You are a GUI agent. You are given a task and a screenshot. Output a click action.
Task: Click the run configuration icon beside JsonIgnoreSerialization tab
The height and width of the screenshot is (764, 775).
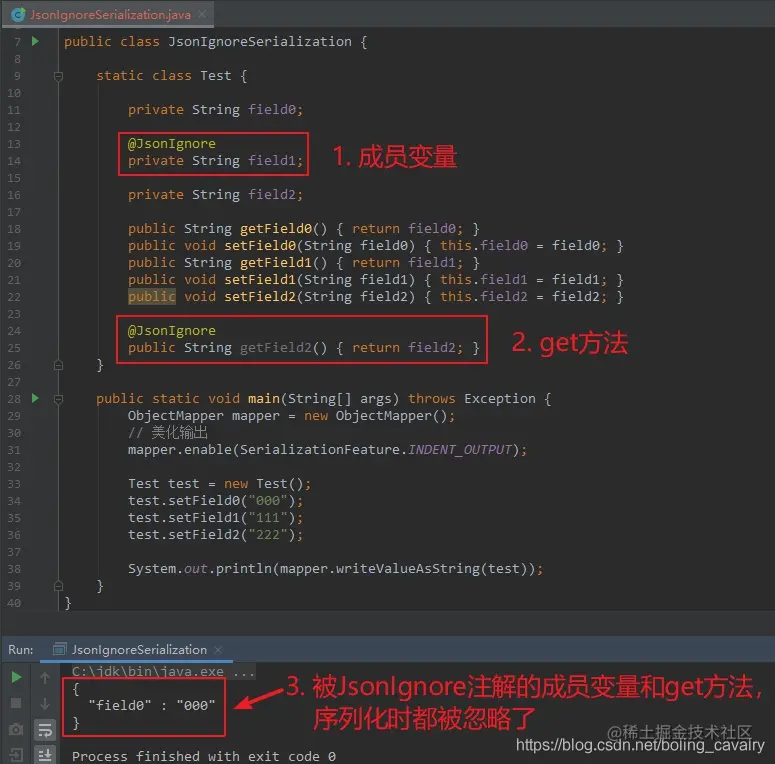pyautogui.click(x=59, y=649)
